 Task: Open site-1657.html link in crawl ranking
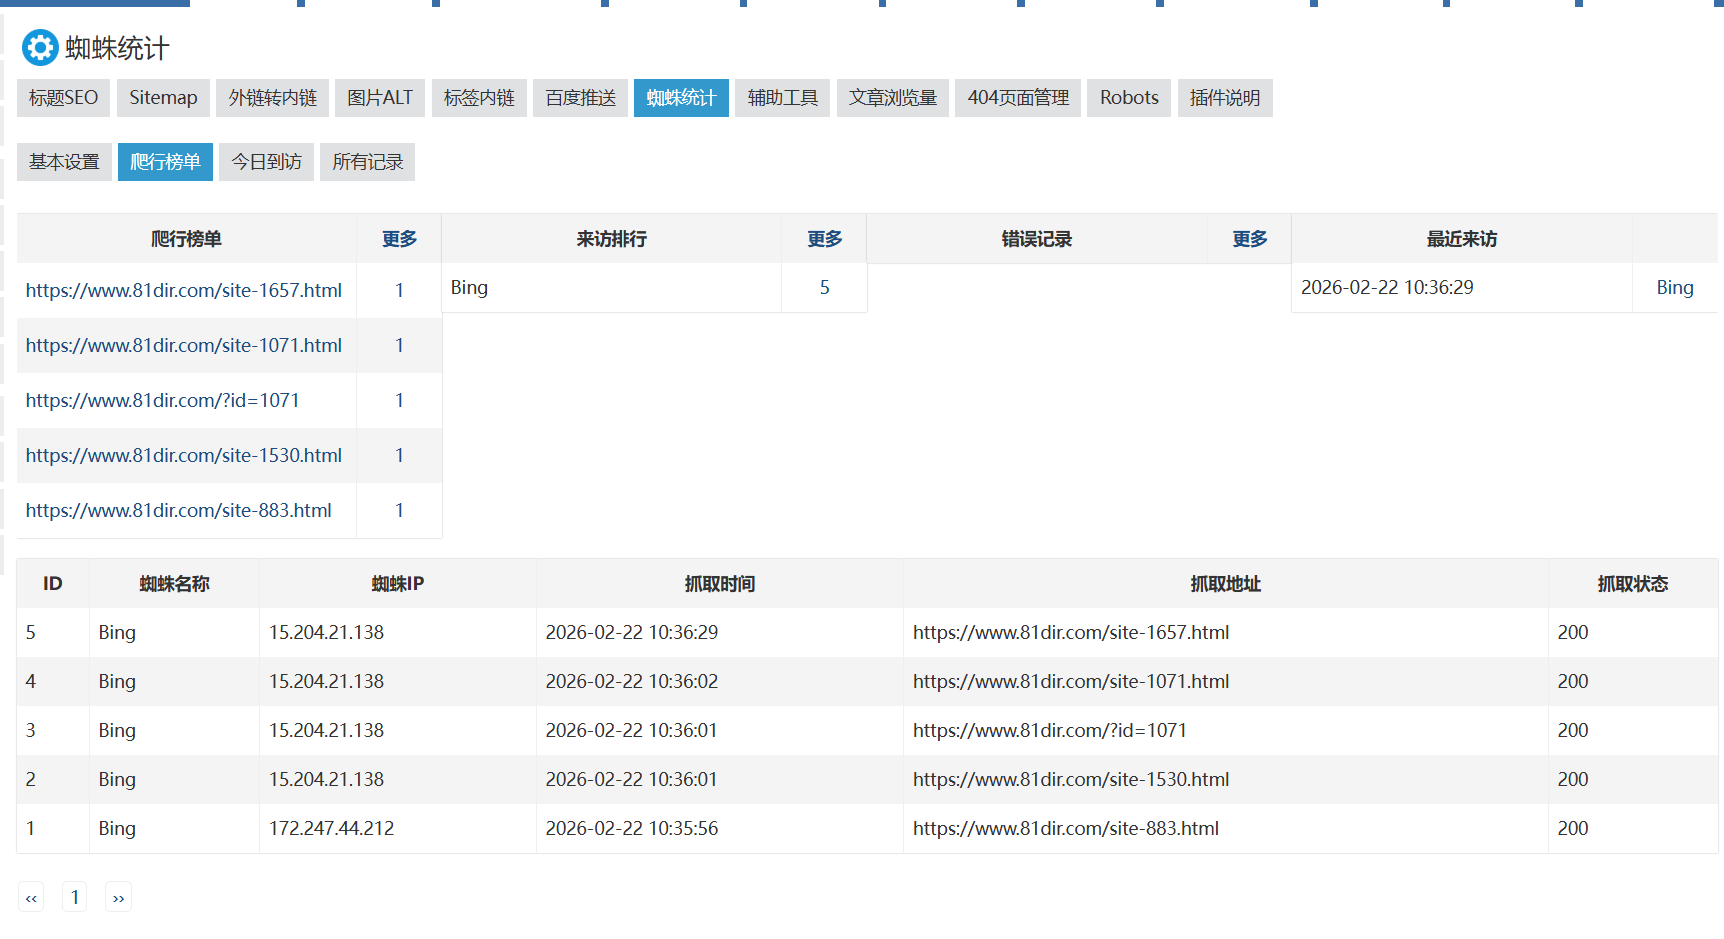coord(184,291)
